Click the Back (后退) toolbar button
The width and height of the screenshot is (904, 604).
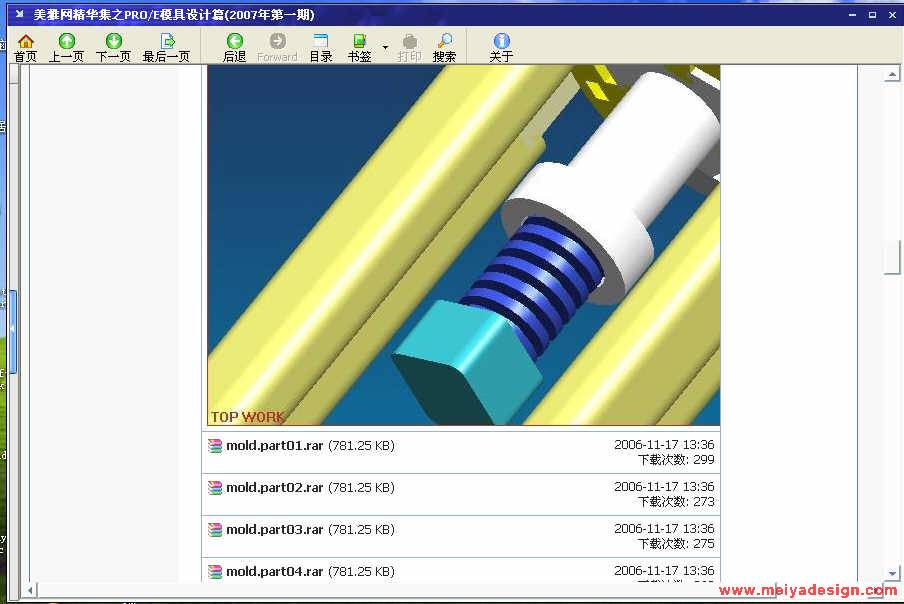pos(234,47)
